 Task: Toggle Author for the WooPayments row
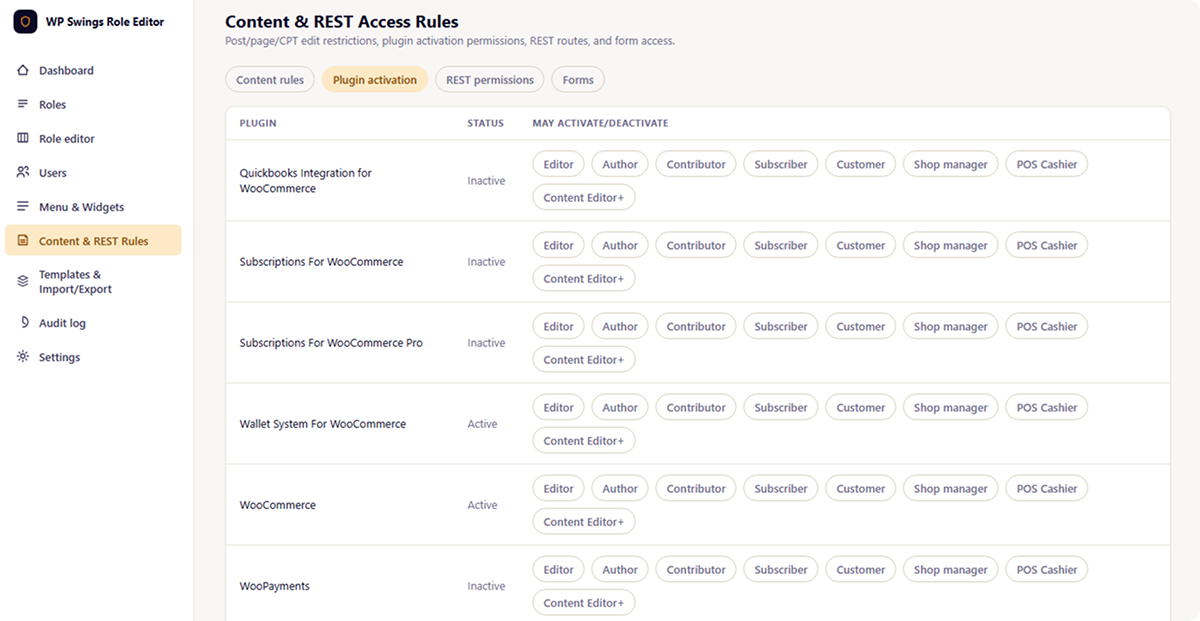(620, 569)
